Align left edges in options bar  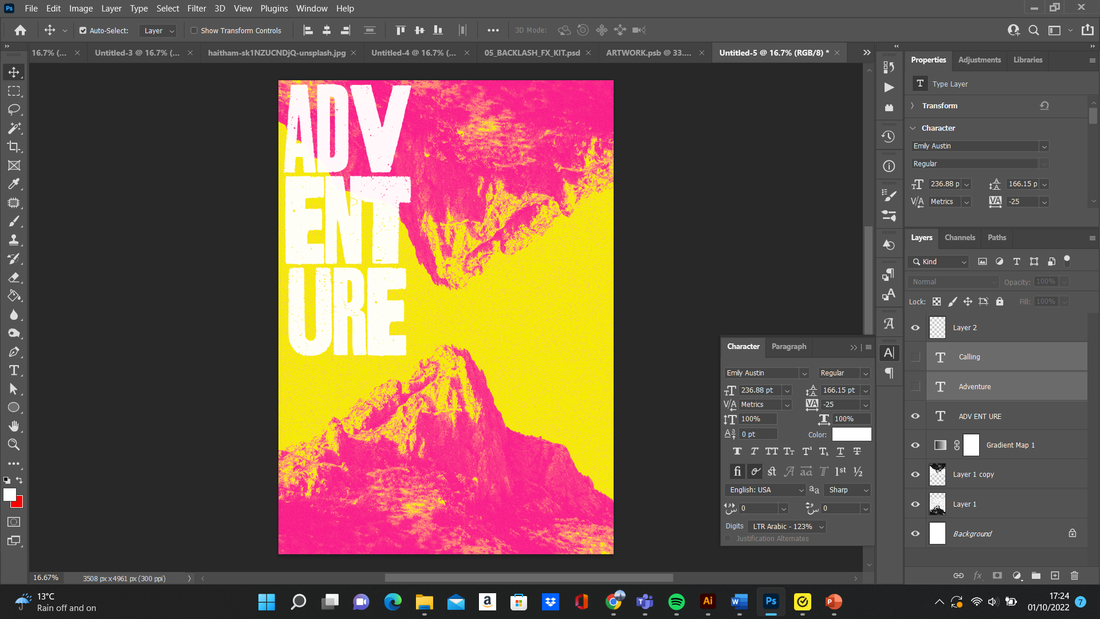(308, 30)
